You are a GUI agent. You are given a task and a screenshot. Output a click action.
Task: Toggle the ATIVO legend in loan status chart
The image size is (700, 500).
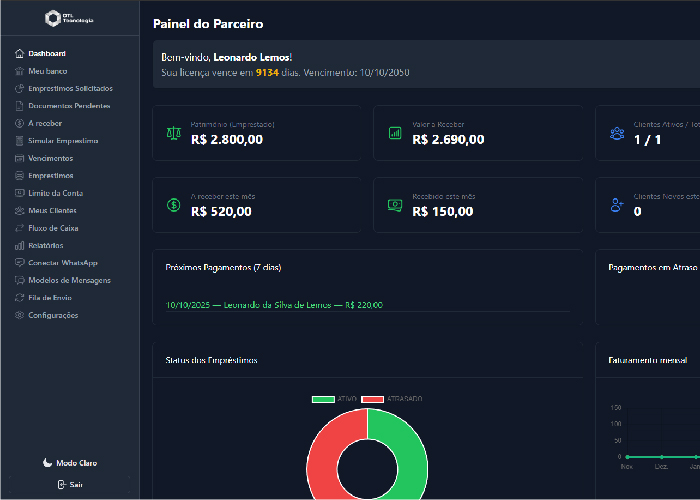click(335, 399)
